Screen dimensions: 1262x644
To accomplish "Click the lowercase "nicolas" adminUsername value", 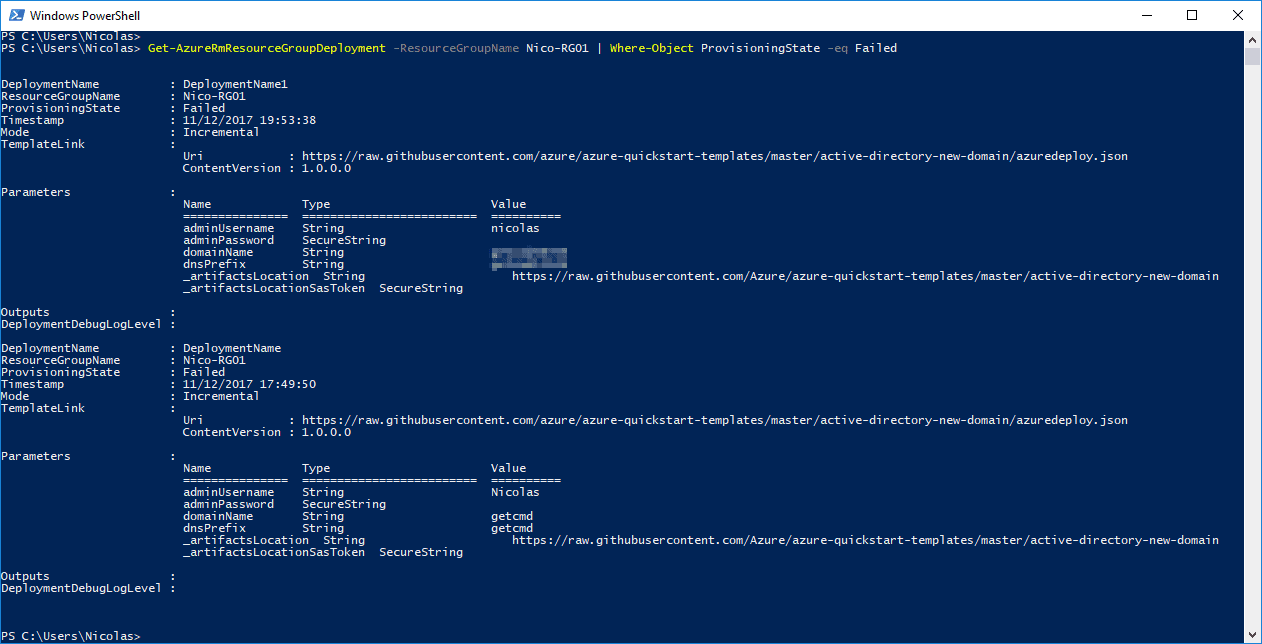I will (515, 228).
